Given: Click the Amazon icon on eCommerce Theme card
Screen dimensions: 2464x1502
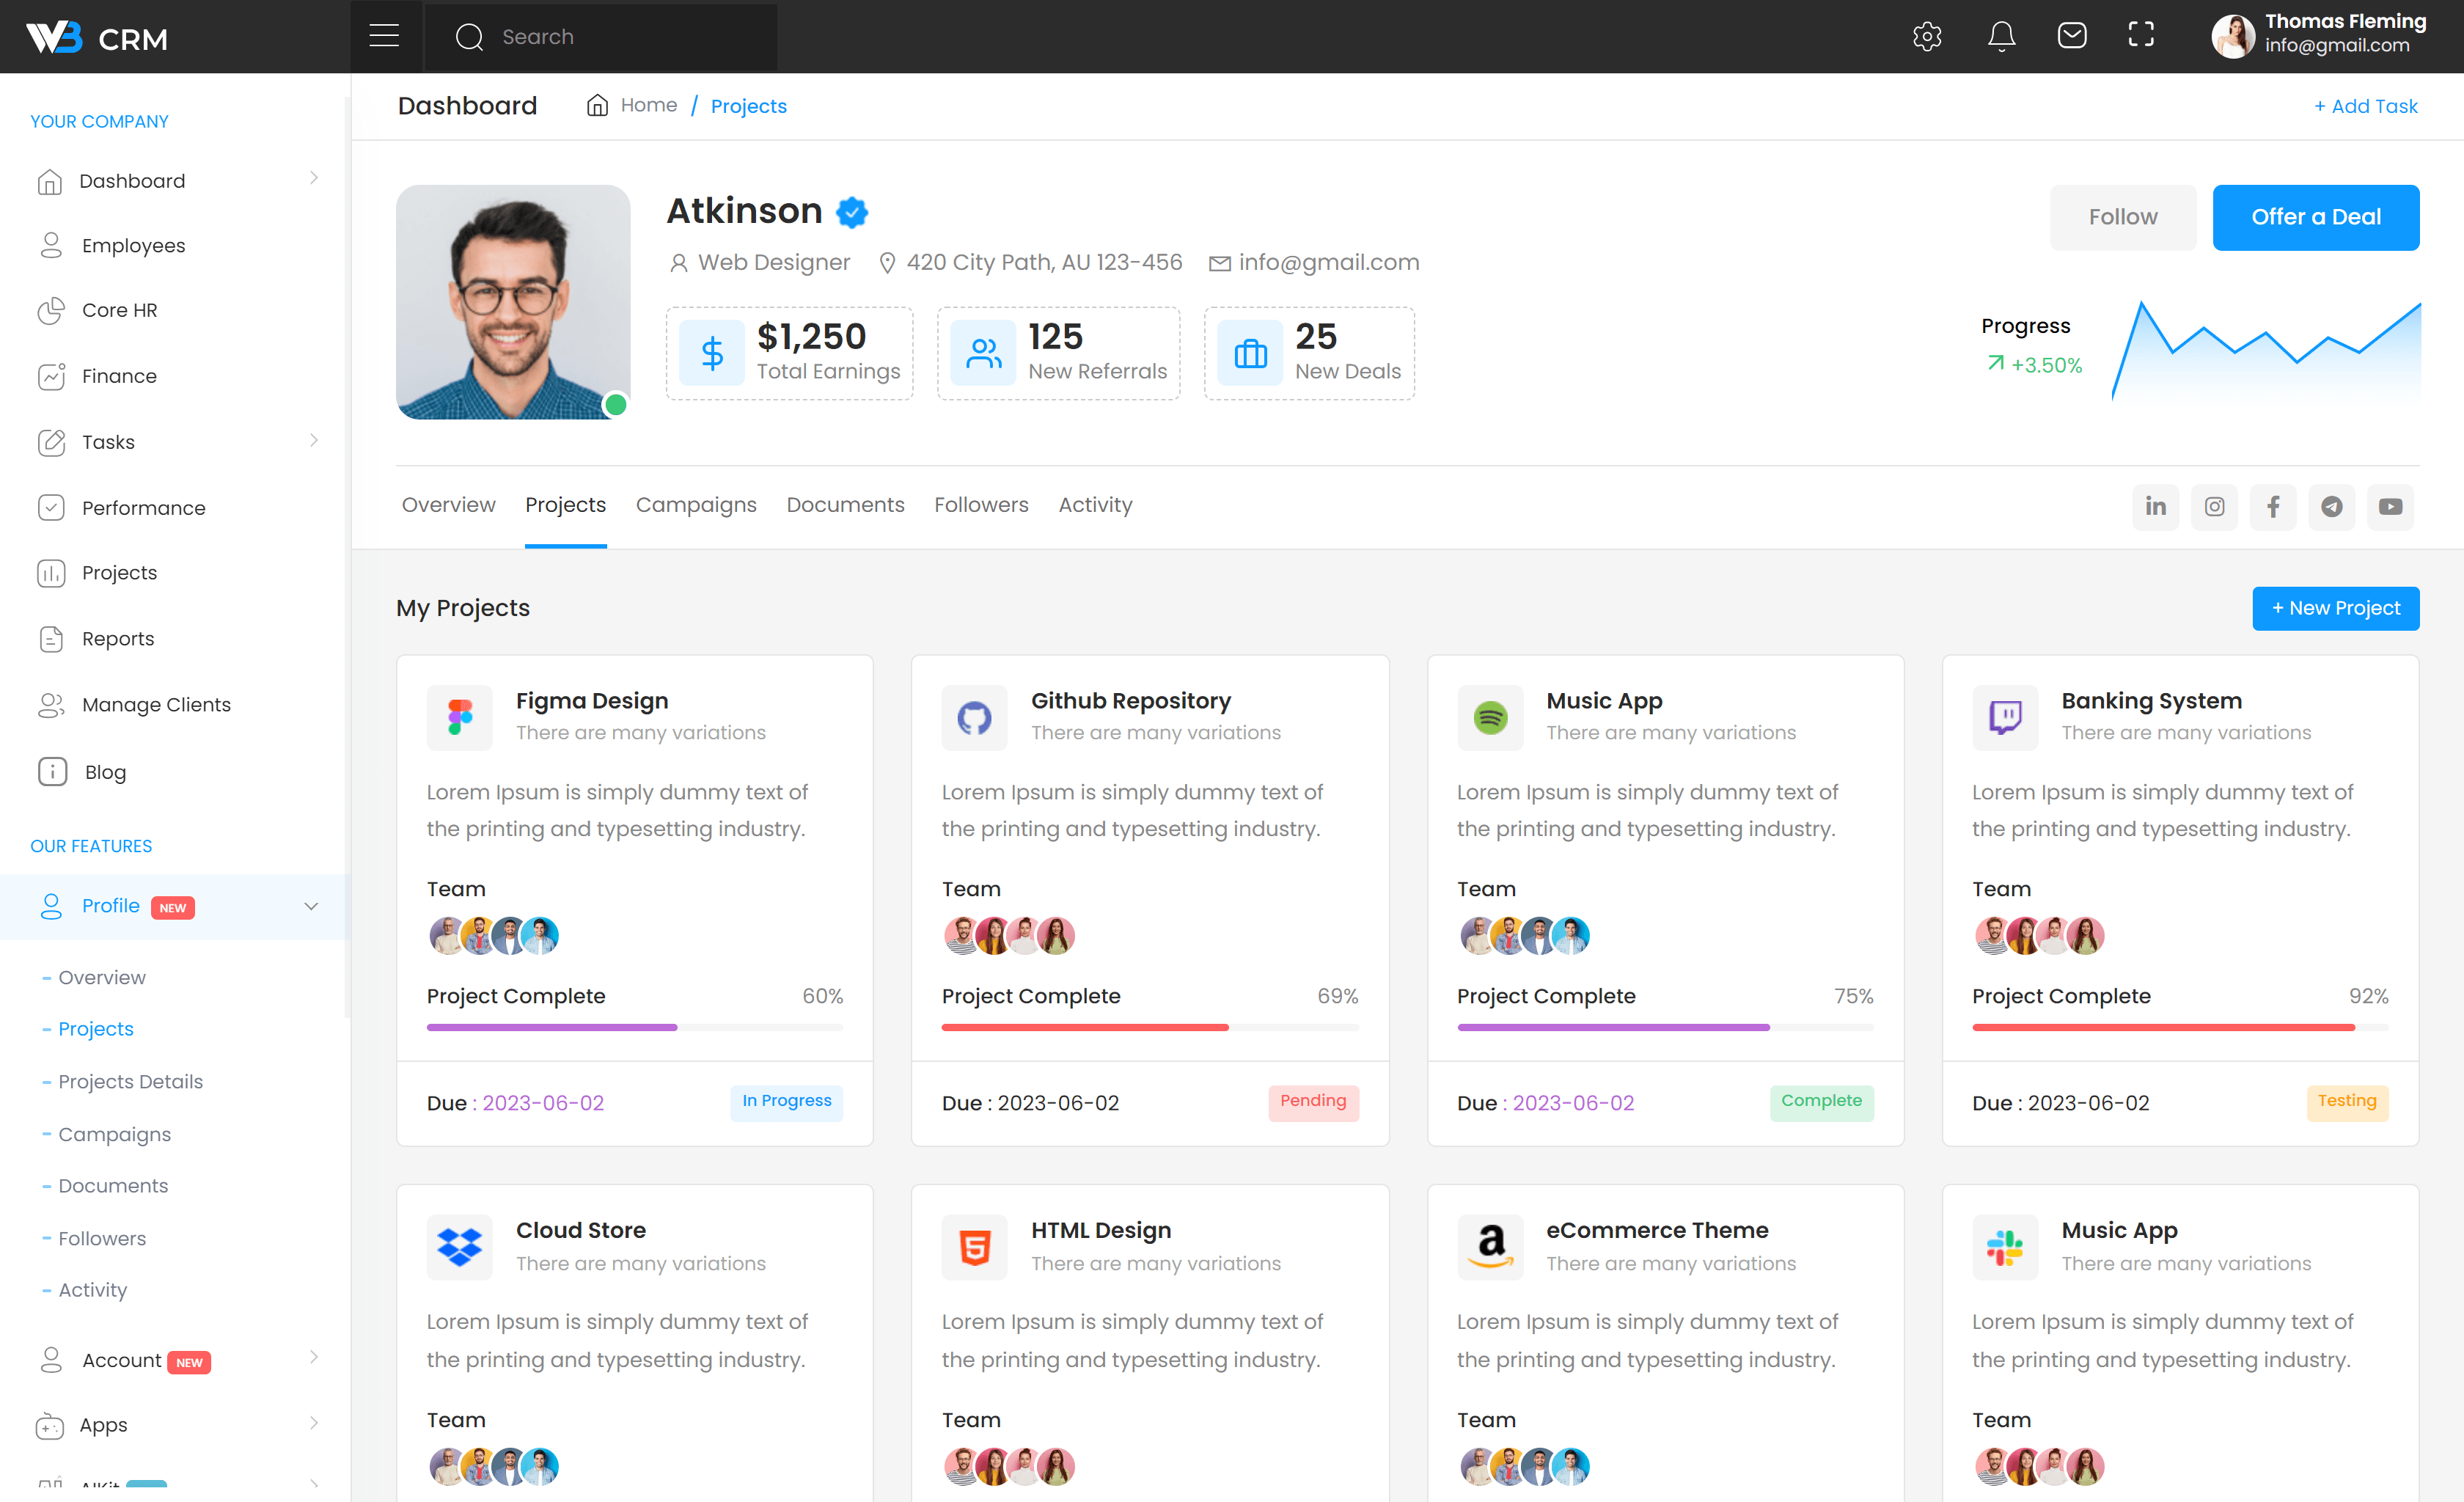Looking at the screenshot, I should [1490, 1247].
